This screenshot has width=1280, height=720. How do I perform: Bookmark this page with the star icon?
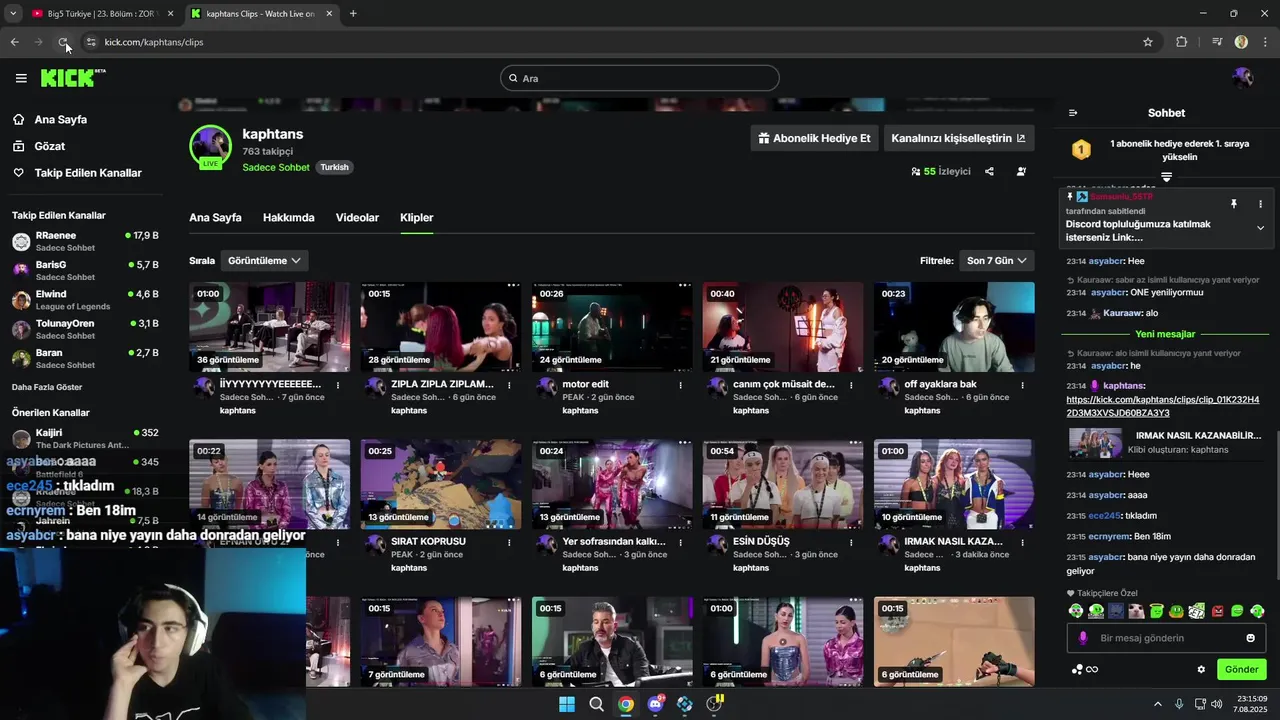(x=1148, y=42)
